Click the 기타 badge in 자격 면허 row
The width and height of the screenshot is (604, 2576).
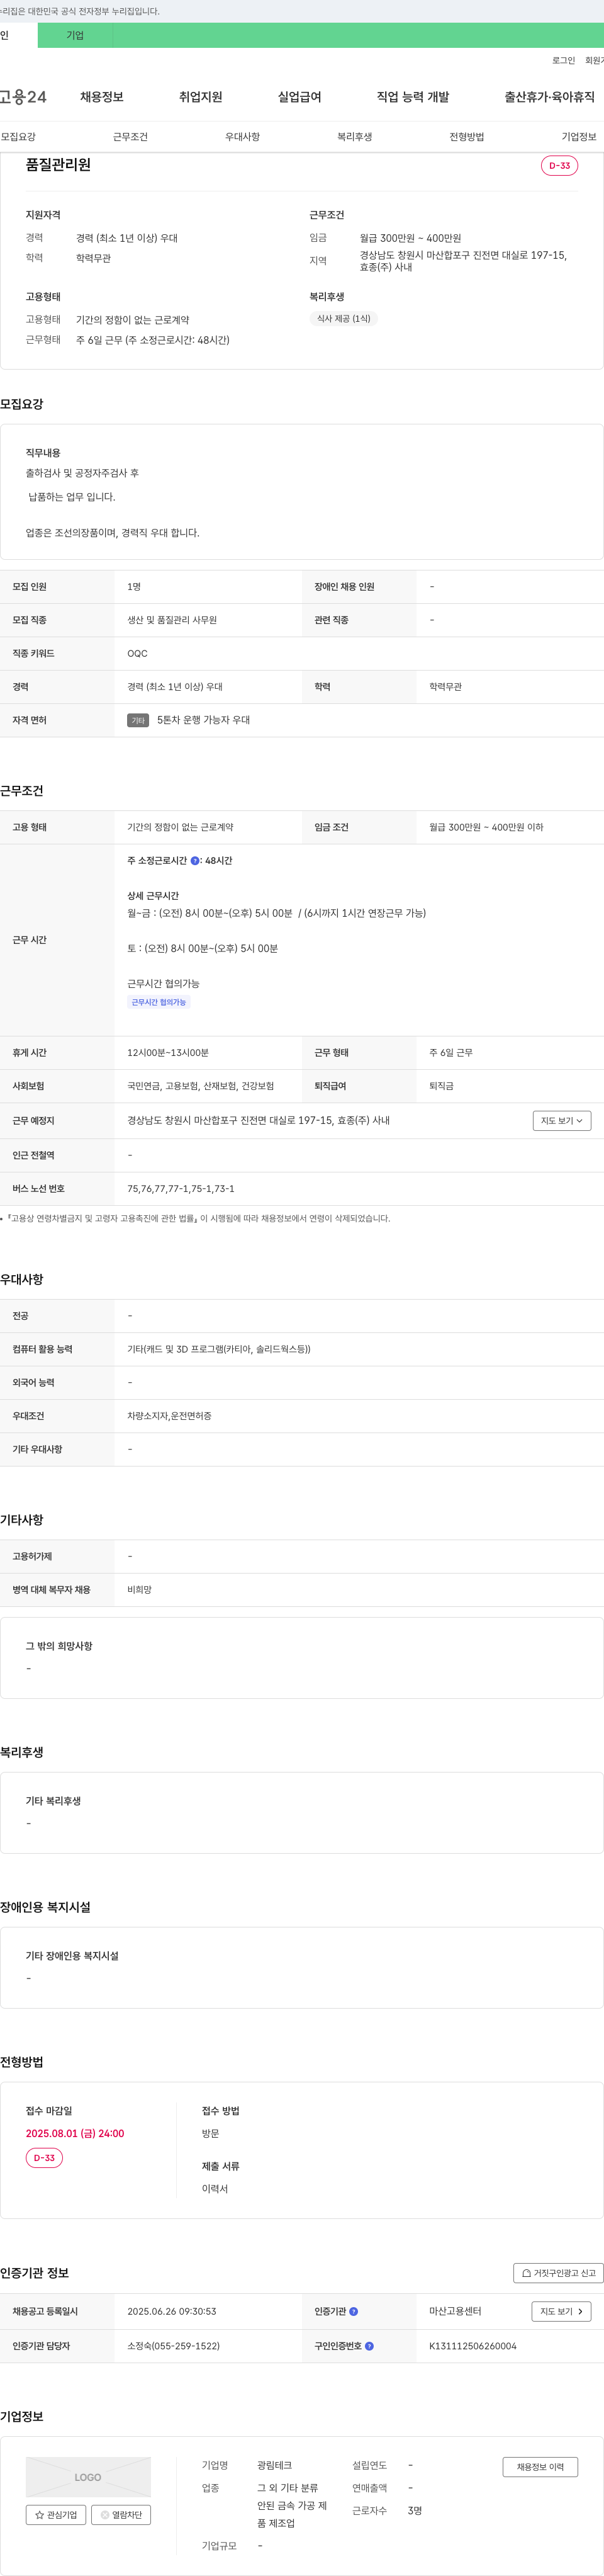(138, 720)
